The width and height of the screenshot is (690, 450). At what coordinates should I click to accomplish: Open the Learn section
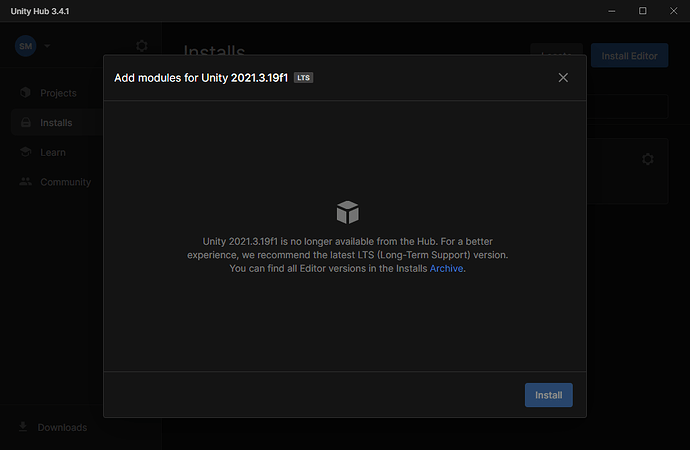pyautogui.click(x=53, y=152)
